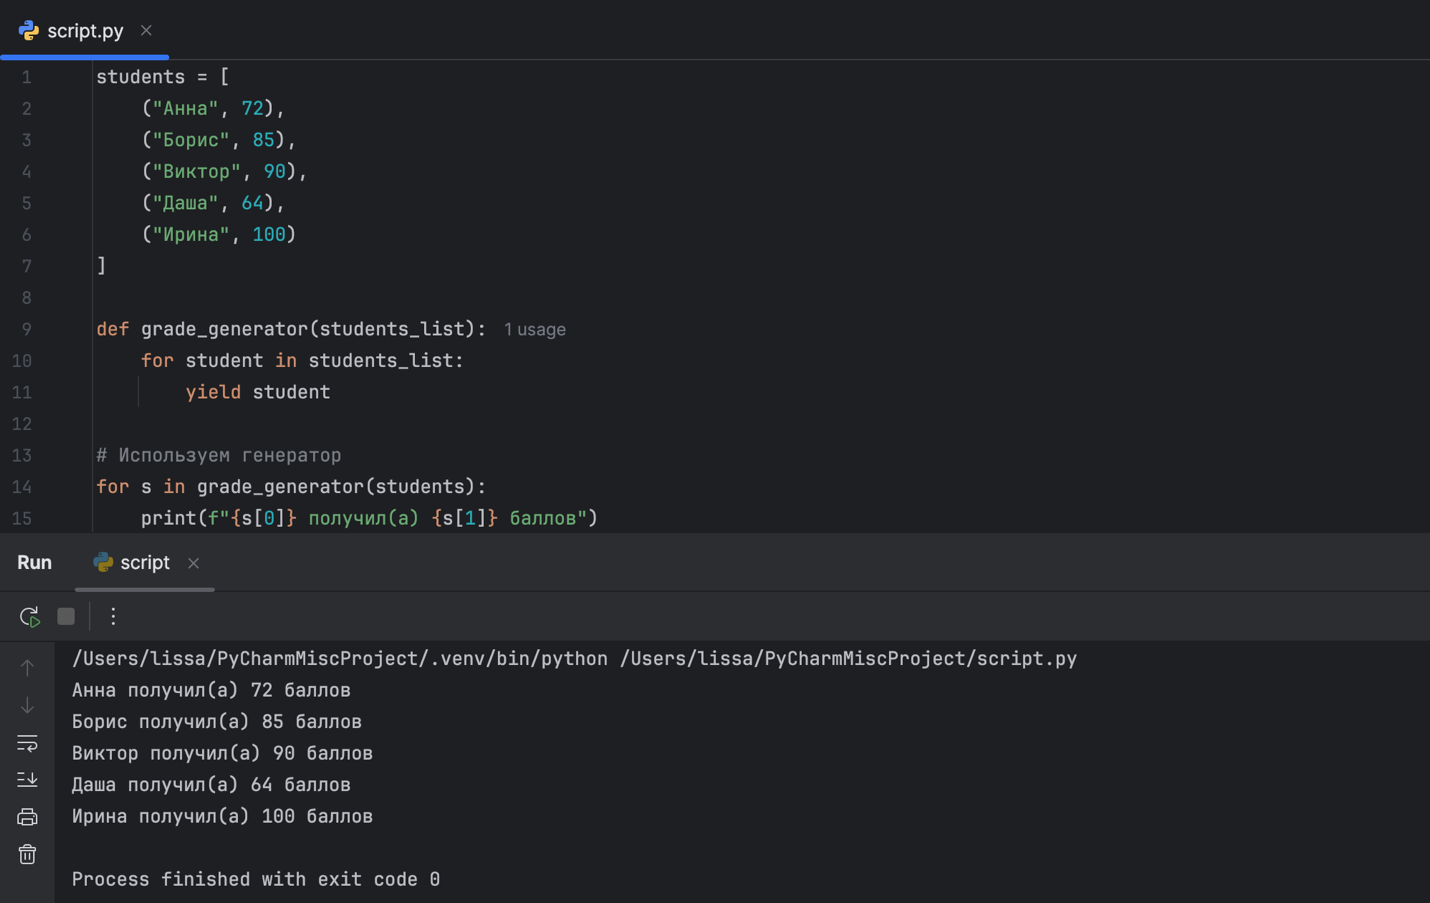Toggle scroll to end of console

(x=27, y=779)
